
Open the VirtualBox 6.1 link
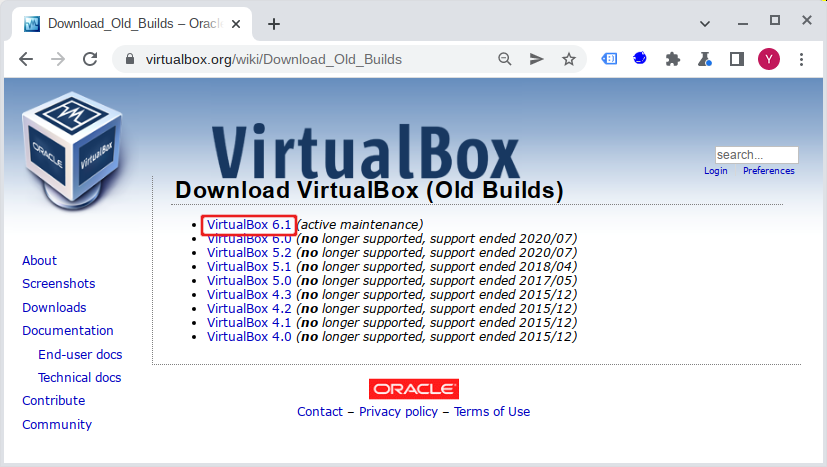tap(249, 224)
